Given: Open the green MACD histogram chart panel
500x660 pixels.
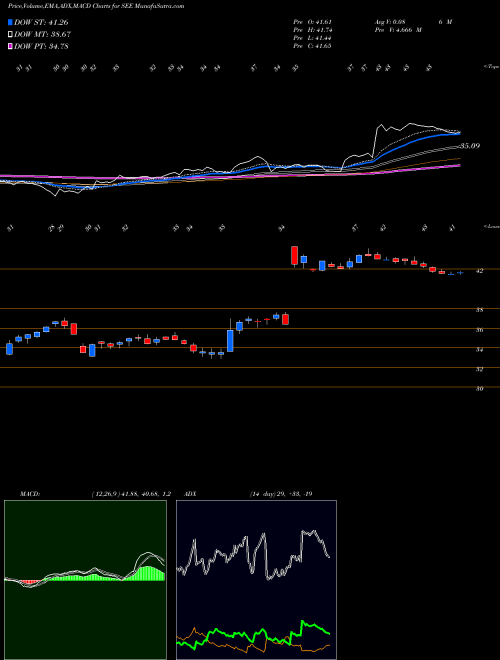Looking at the screenshot, I should coord(85,580).
